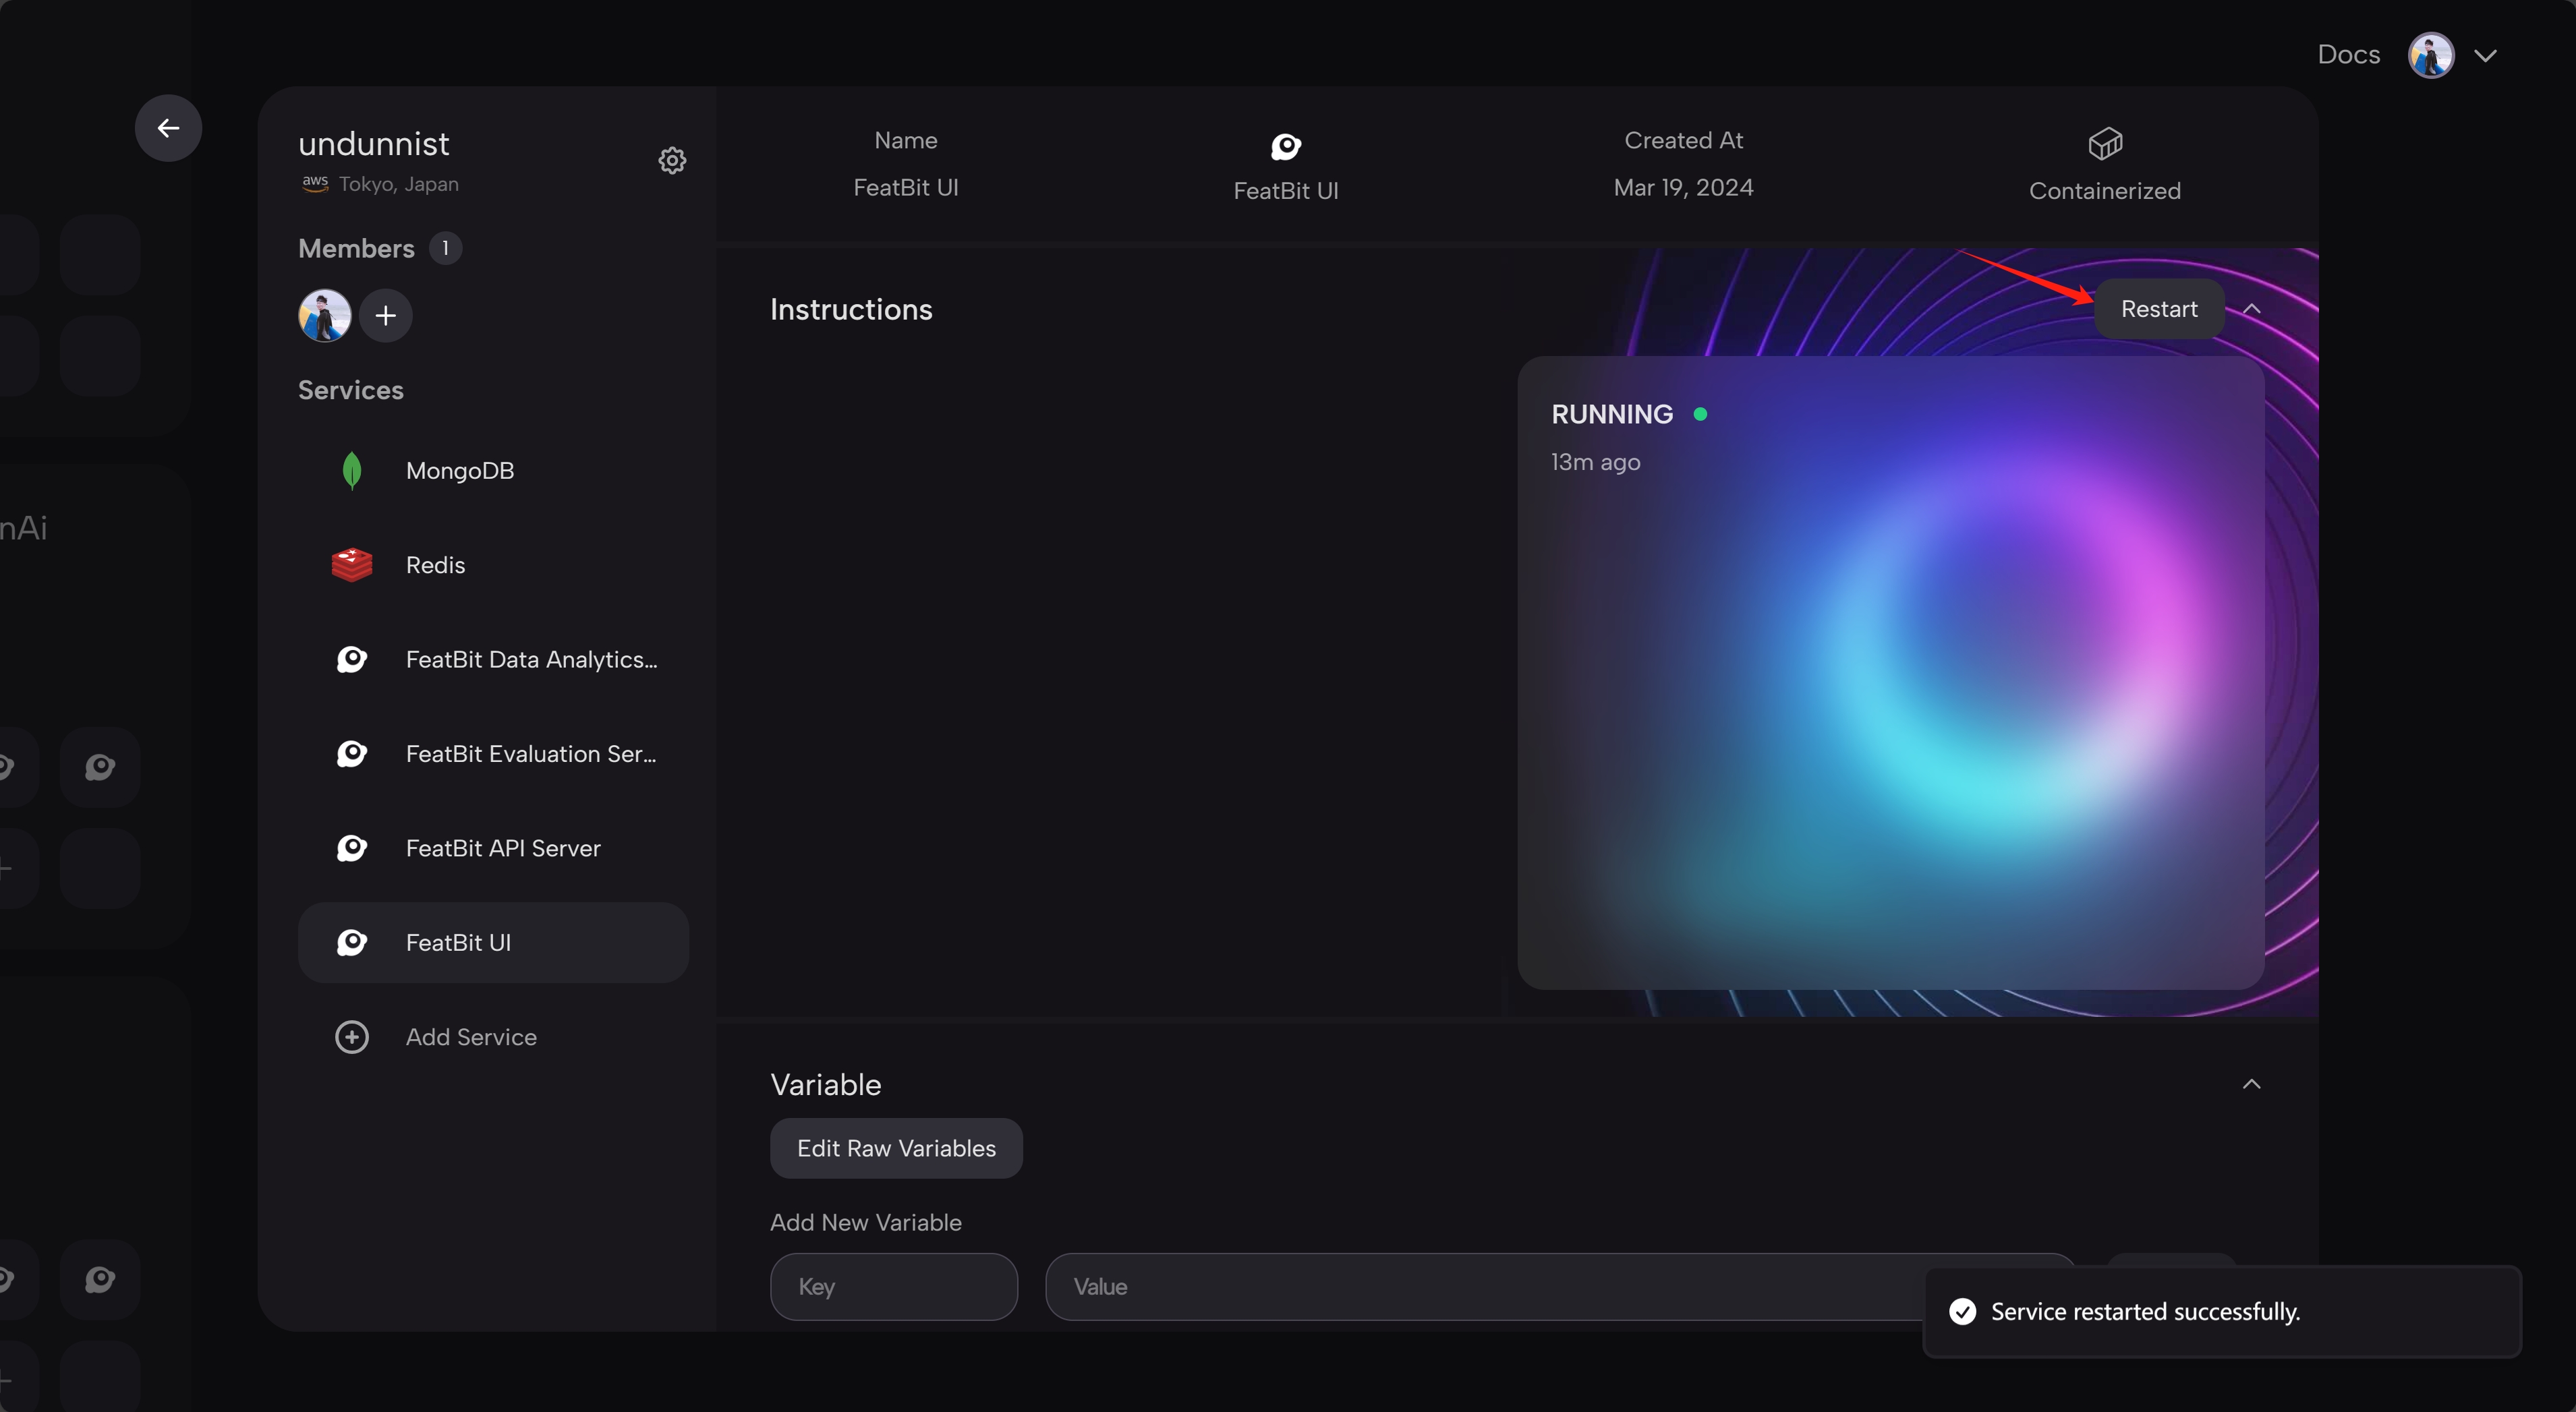Image resolution: width=2576 pixels, height=1412 pixels.
Task: Open FeatBit Evaluation Server service
Action: (493, 754)
